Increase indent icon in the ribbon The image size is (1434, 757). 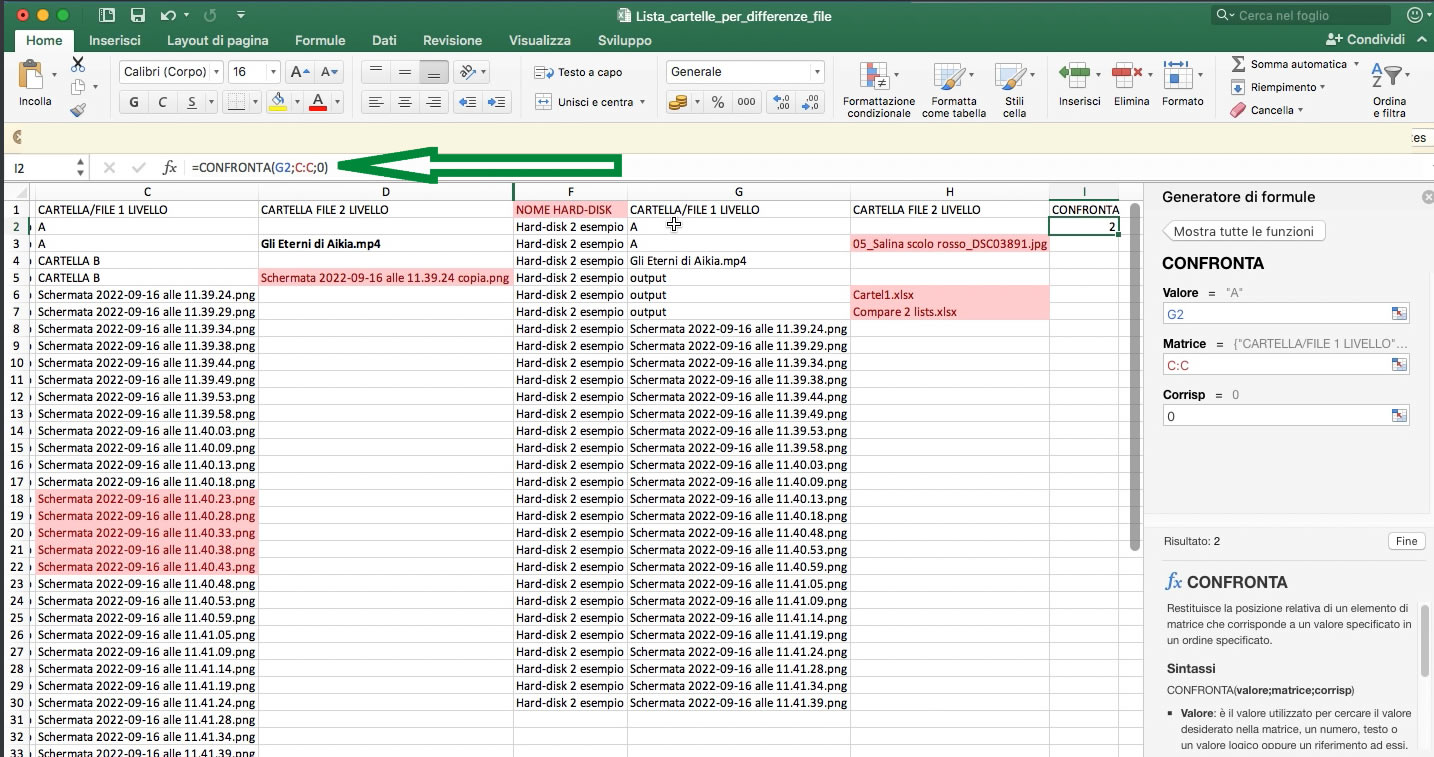point(497,102)
